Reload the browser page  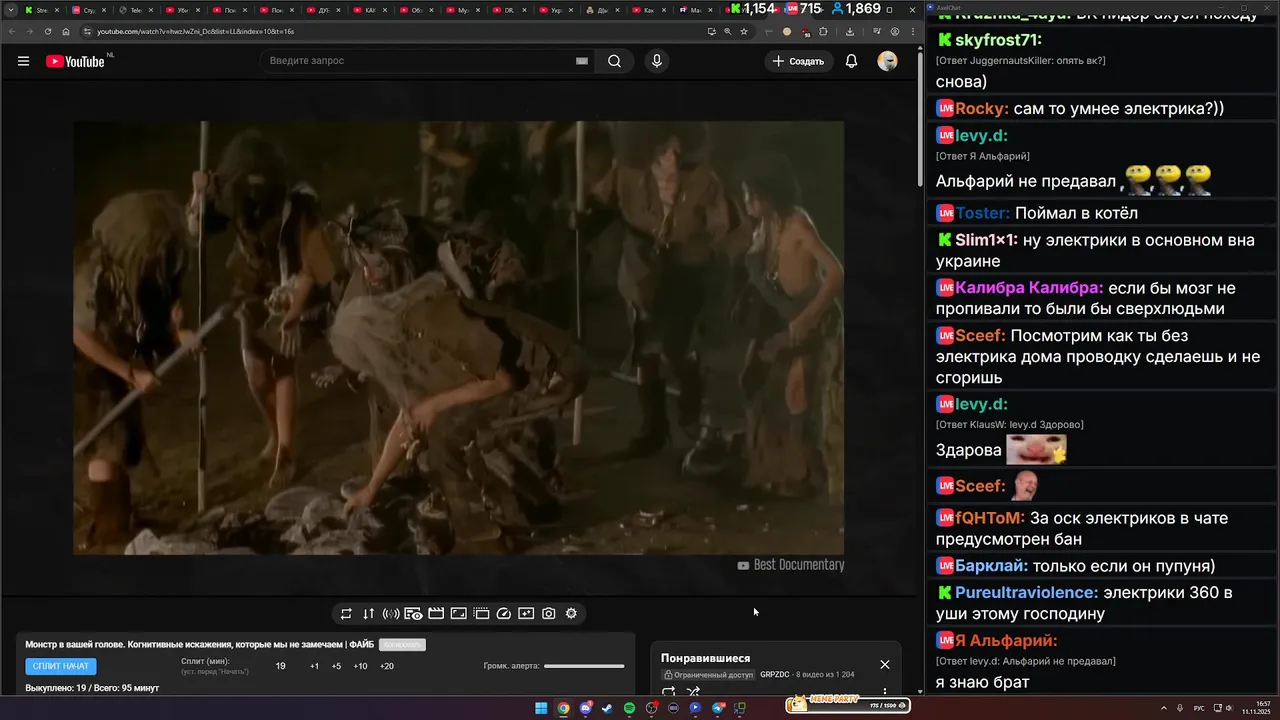pos(48,31)
